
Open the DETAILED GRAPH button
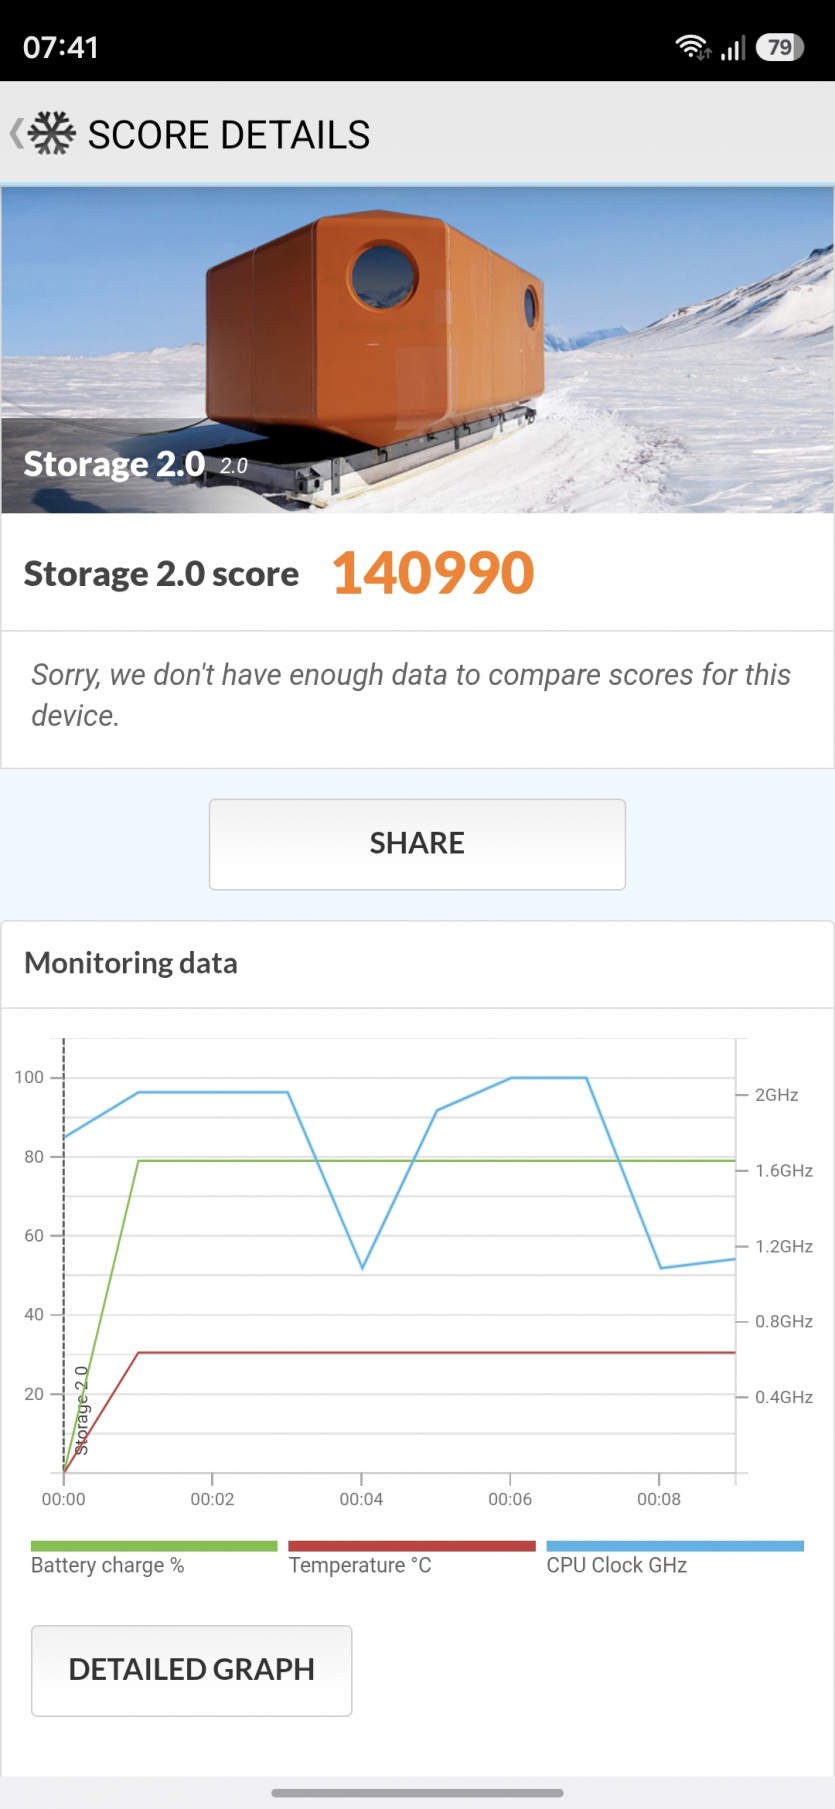(191, 1669)
